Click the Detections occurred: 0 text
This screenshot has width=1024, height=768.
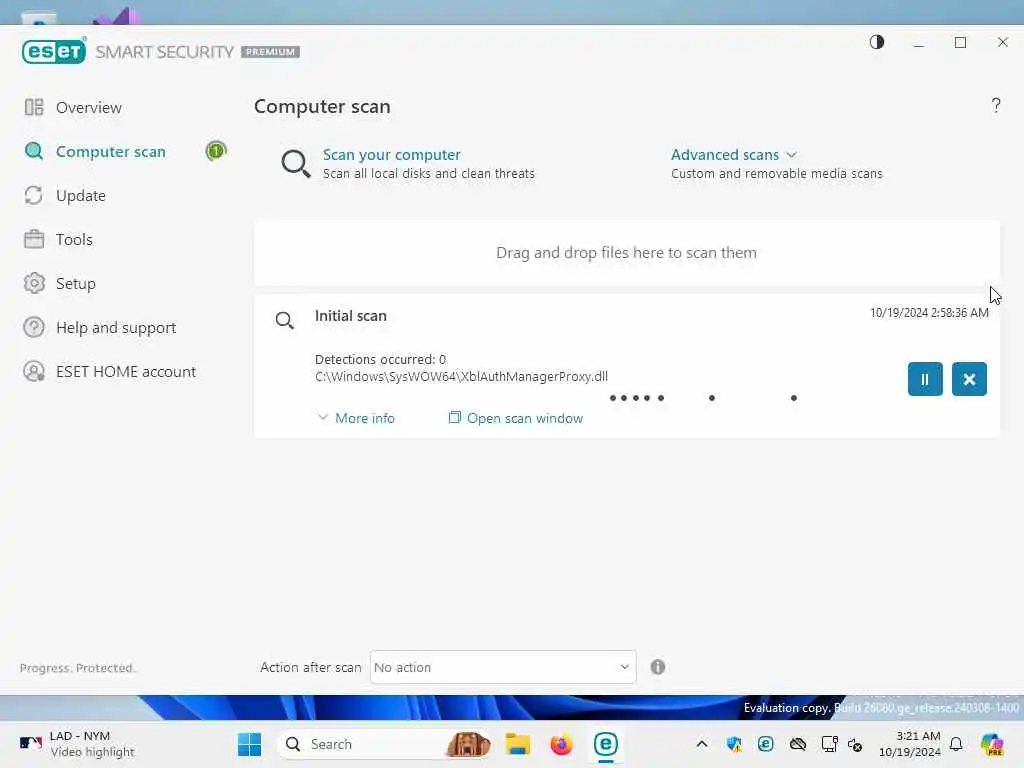click(380, 359)
